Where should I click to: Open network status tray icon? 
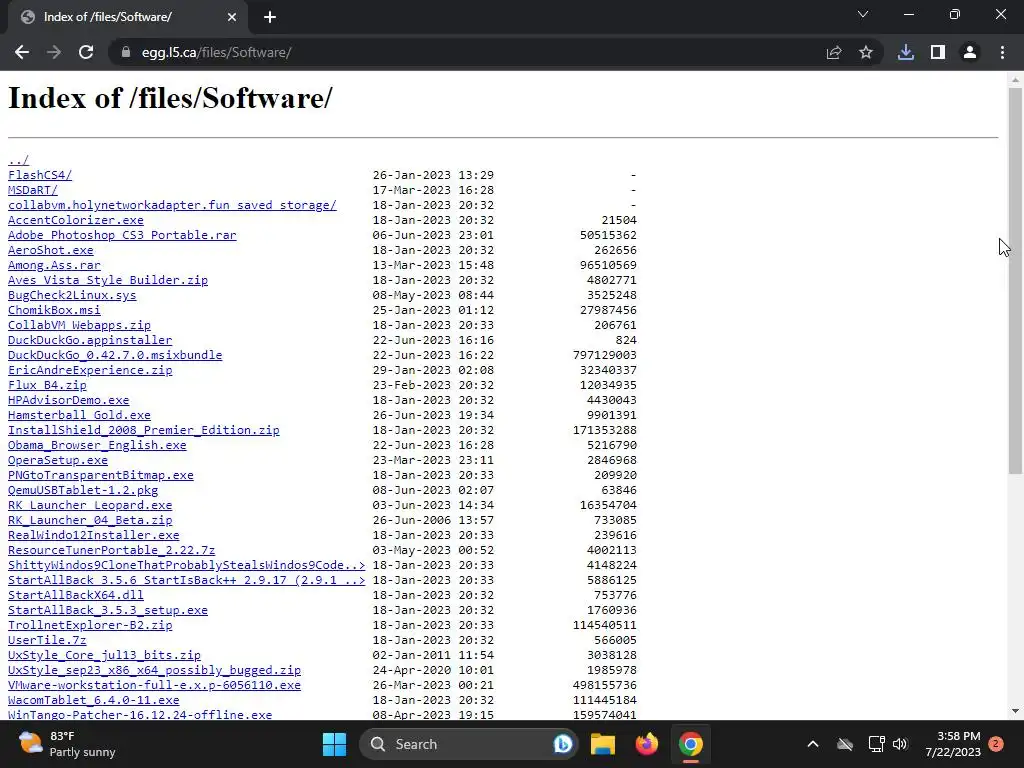(876, 744)
